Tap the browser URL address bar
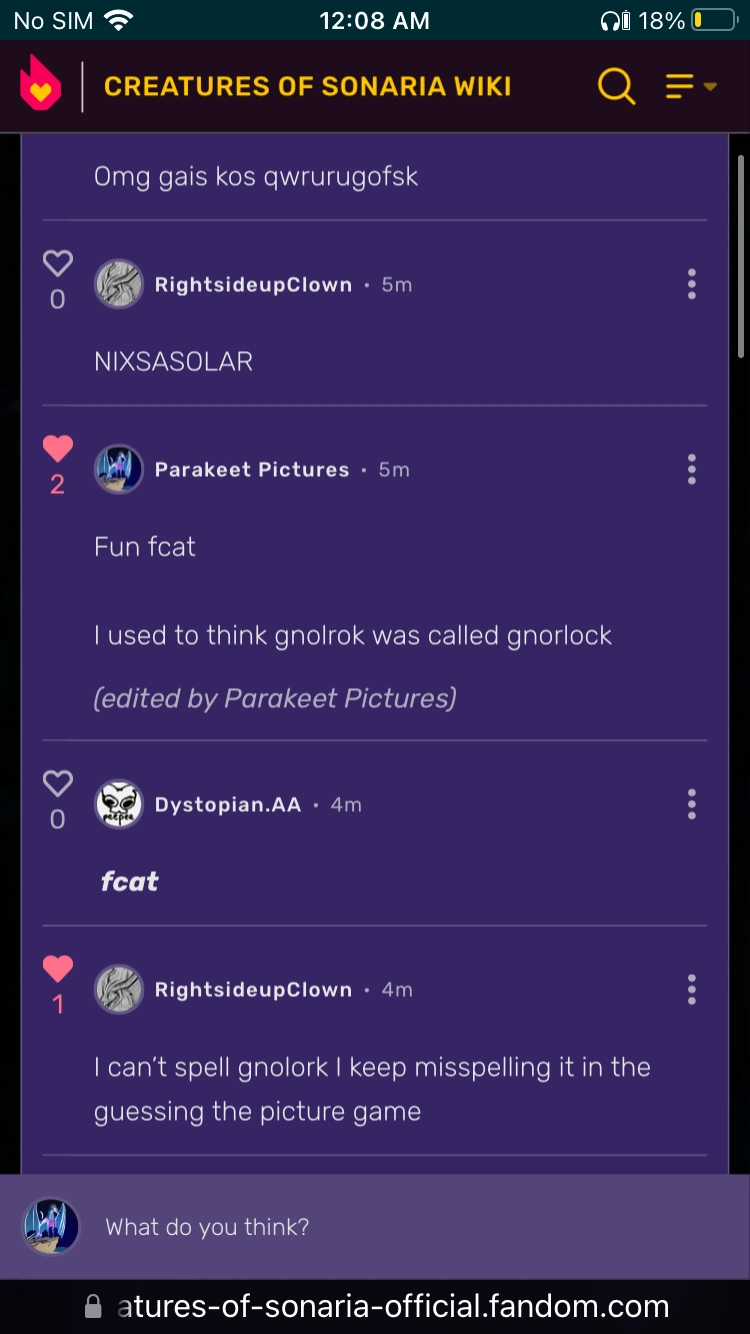 (x=392, y=1306)
